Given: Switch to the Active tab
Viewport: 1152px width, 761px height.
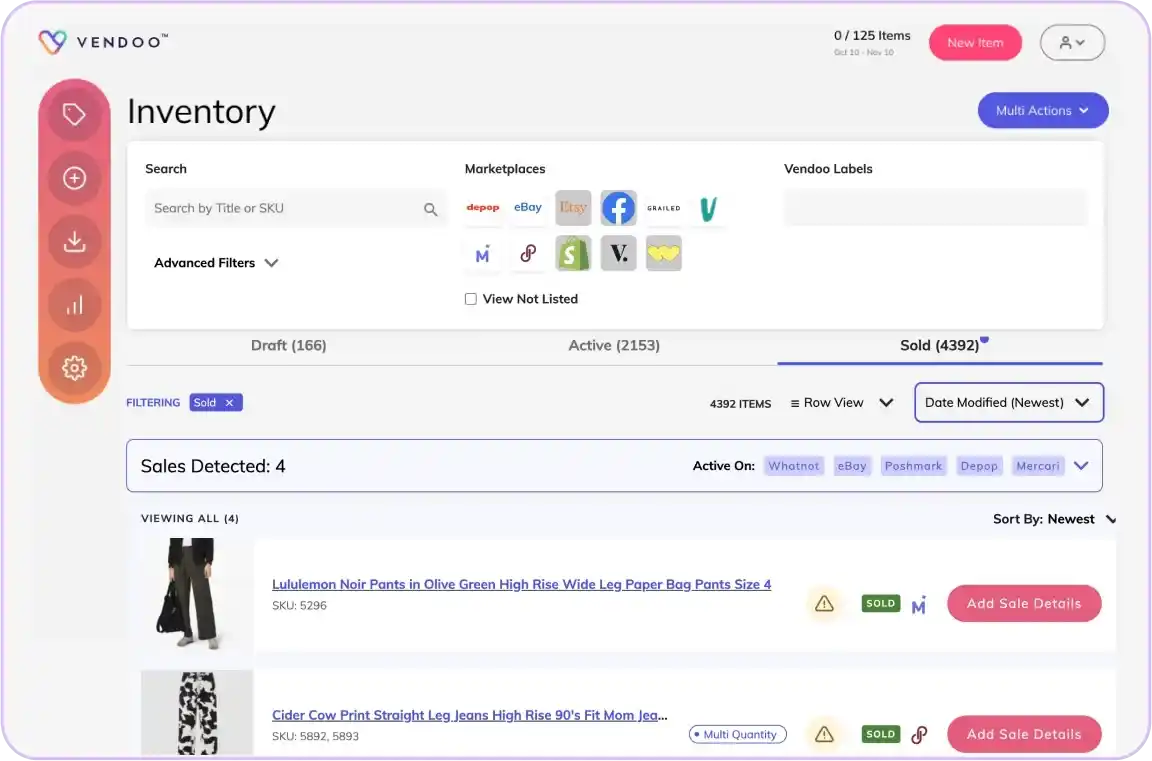Looking at the screenshot, I should coord(614,345).
